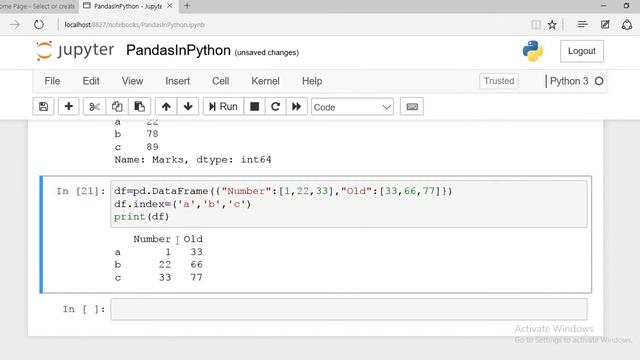Run the current cell
The height and width of the screenshot is (360, 640).
(x=223, y=107)
